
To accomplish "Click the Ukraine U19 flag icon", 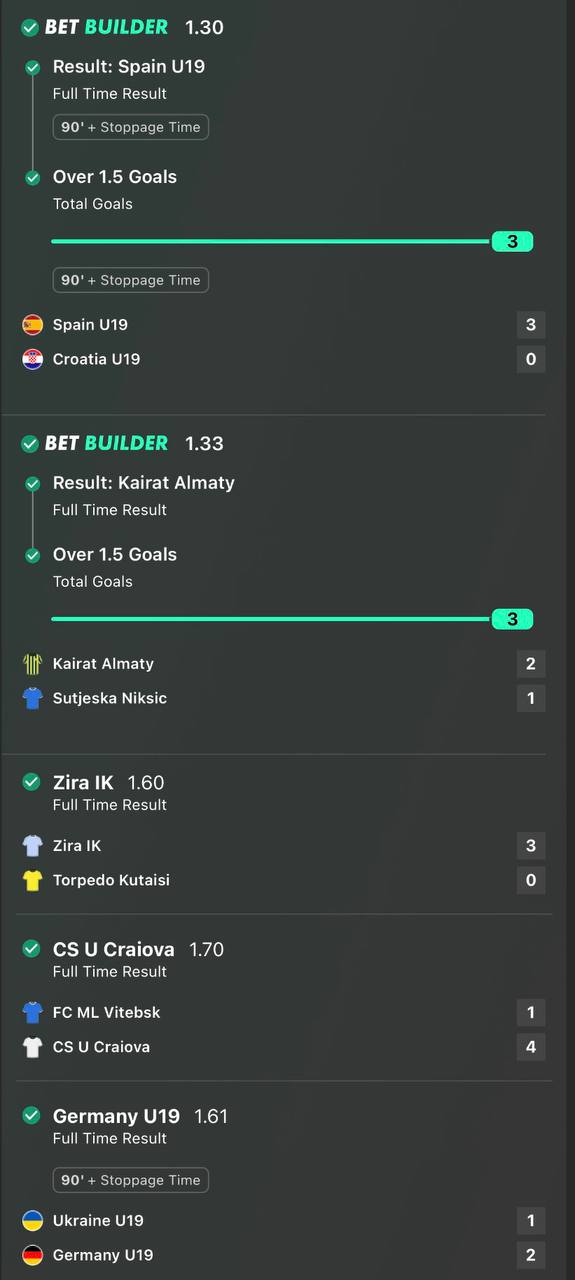I will pos(33,1220).
